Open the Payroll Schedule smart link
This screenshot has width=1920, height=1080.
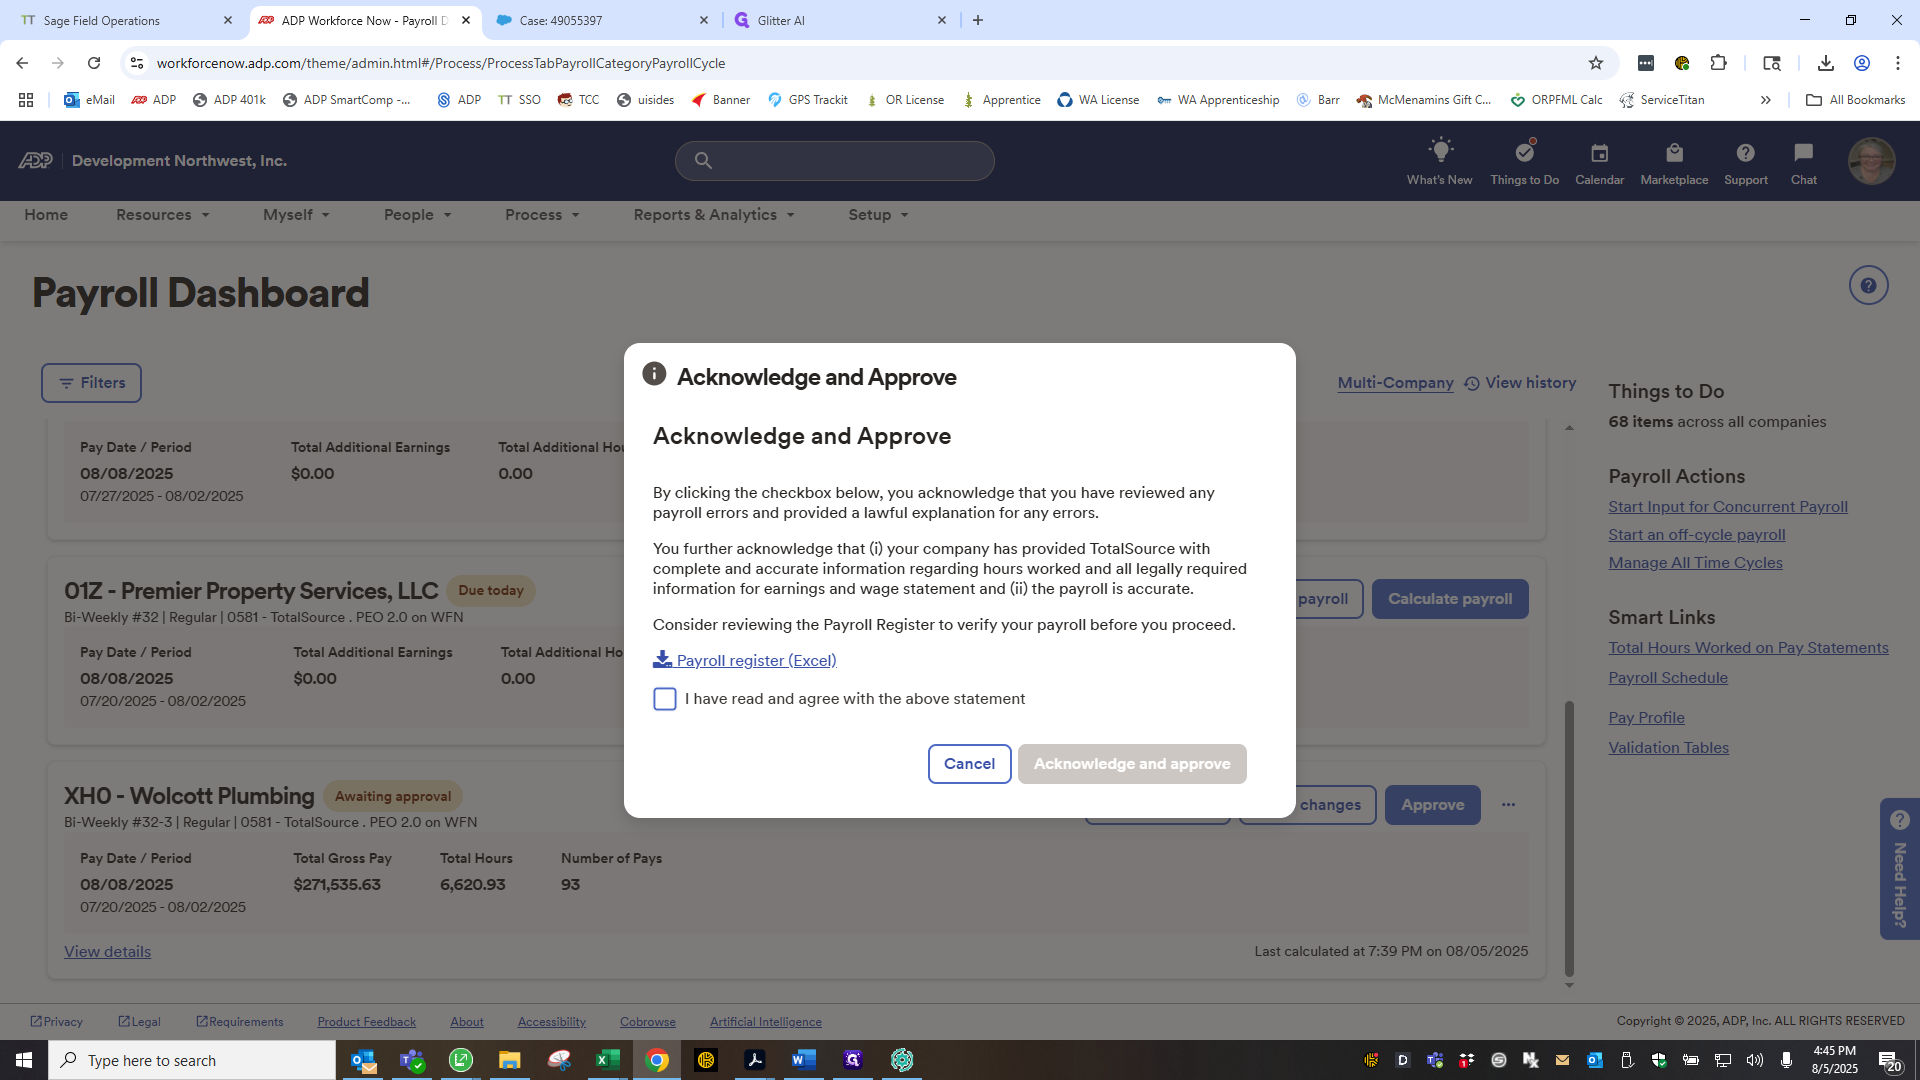coord(1667,678)
